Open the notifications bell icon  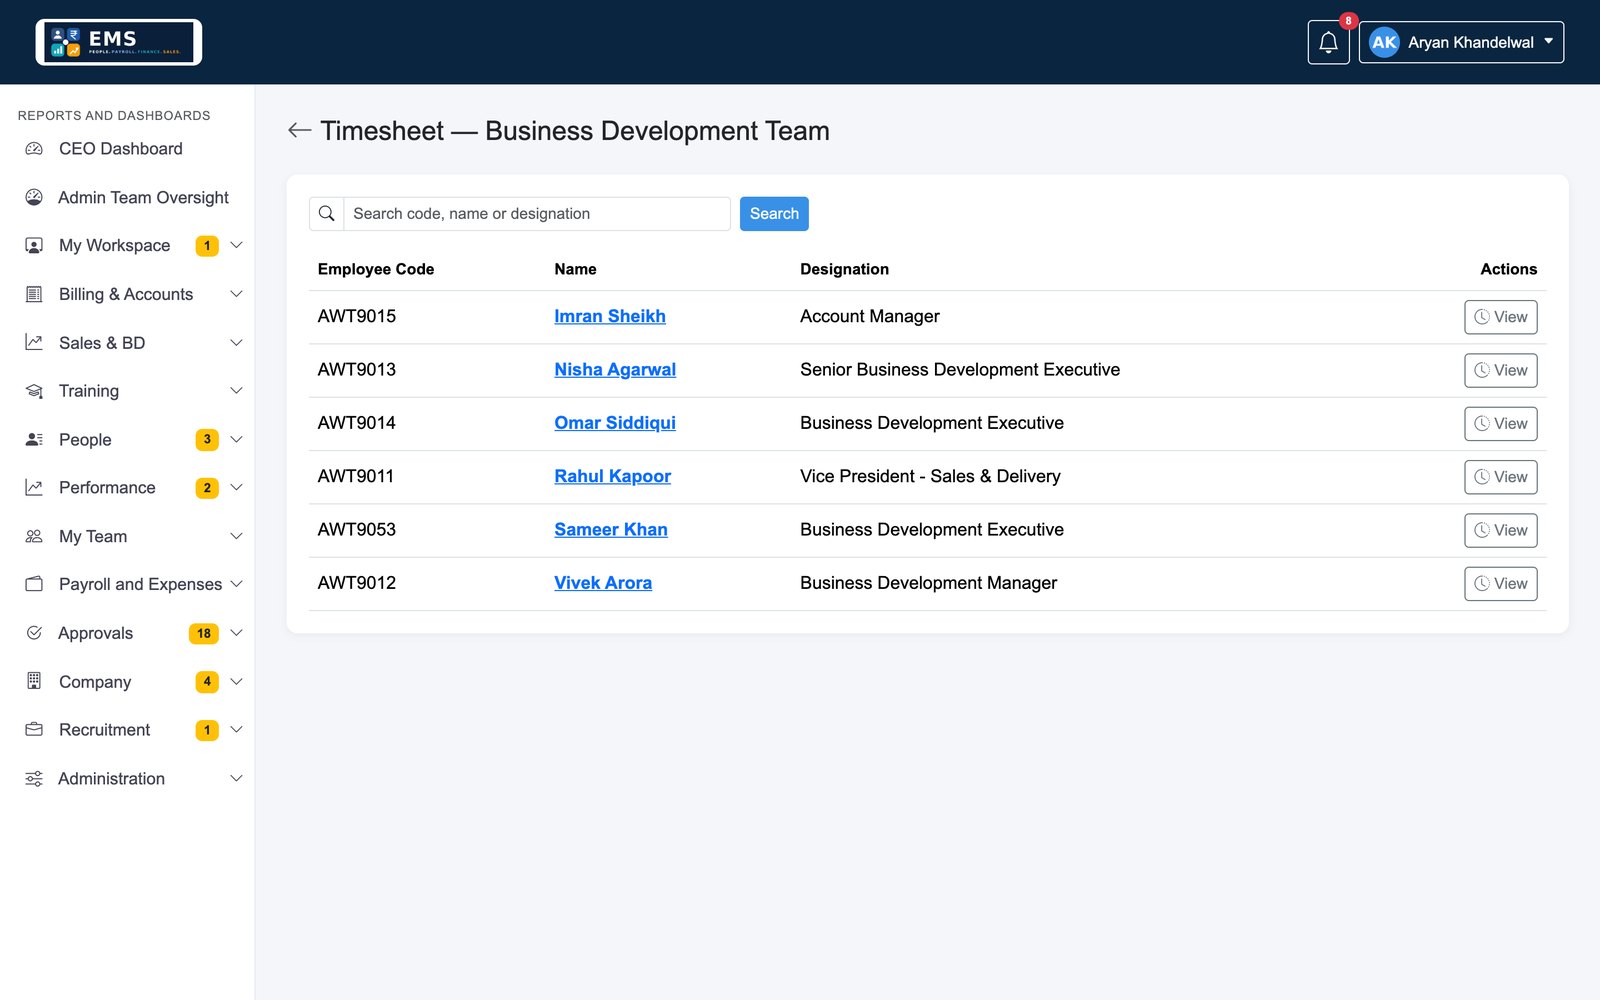coord(1328,42)
